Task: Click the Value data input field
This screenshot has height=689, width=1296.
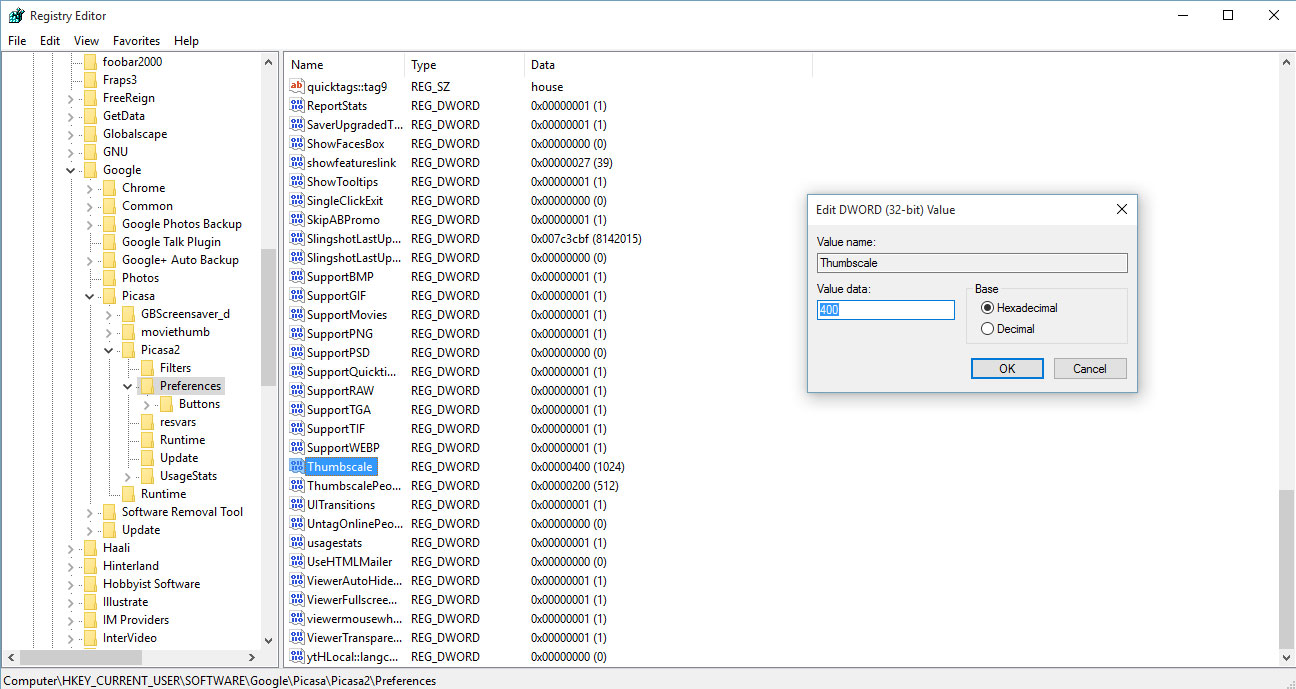Action: point(885,310)
